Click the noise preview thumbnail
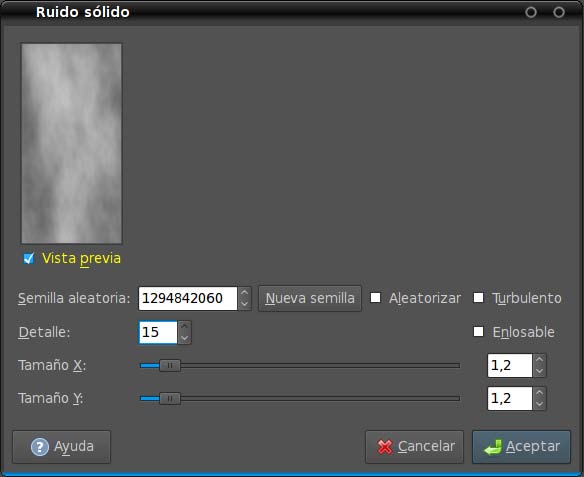This screenshot has width=584, height=477. pyautogui.click(x=72, y=144)
